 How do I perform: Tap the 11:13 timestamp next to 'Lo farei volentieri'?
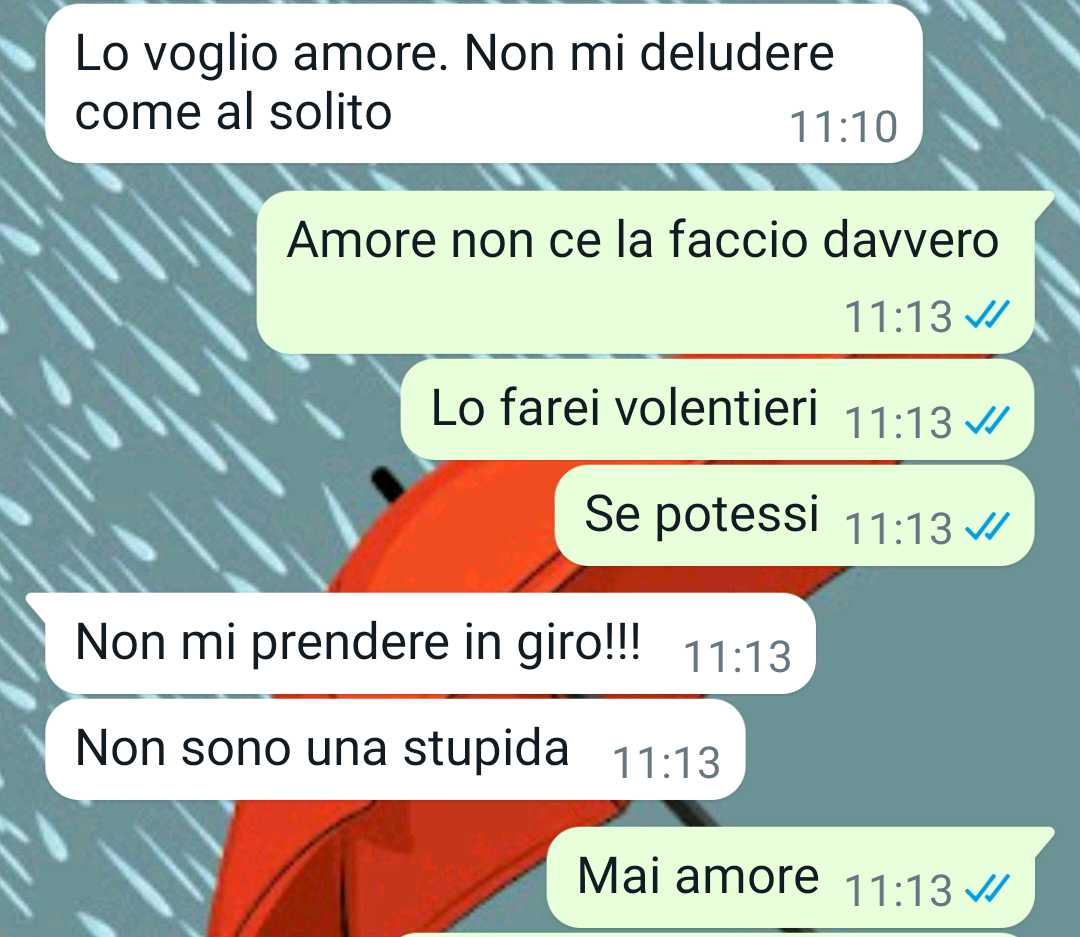click(x=898, y=422)
